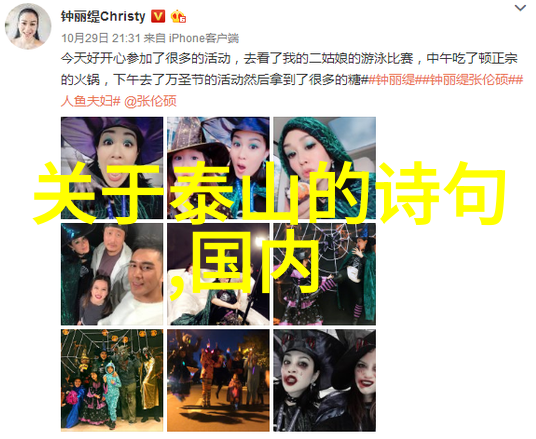Screen dimensions: 536x439
Task: View the middle photo of costumed person sitting
Action: [x=218, y=274]
